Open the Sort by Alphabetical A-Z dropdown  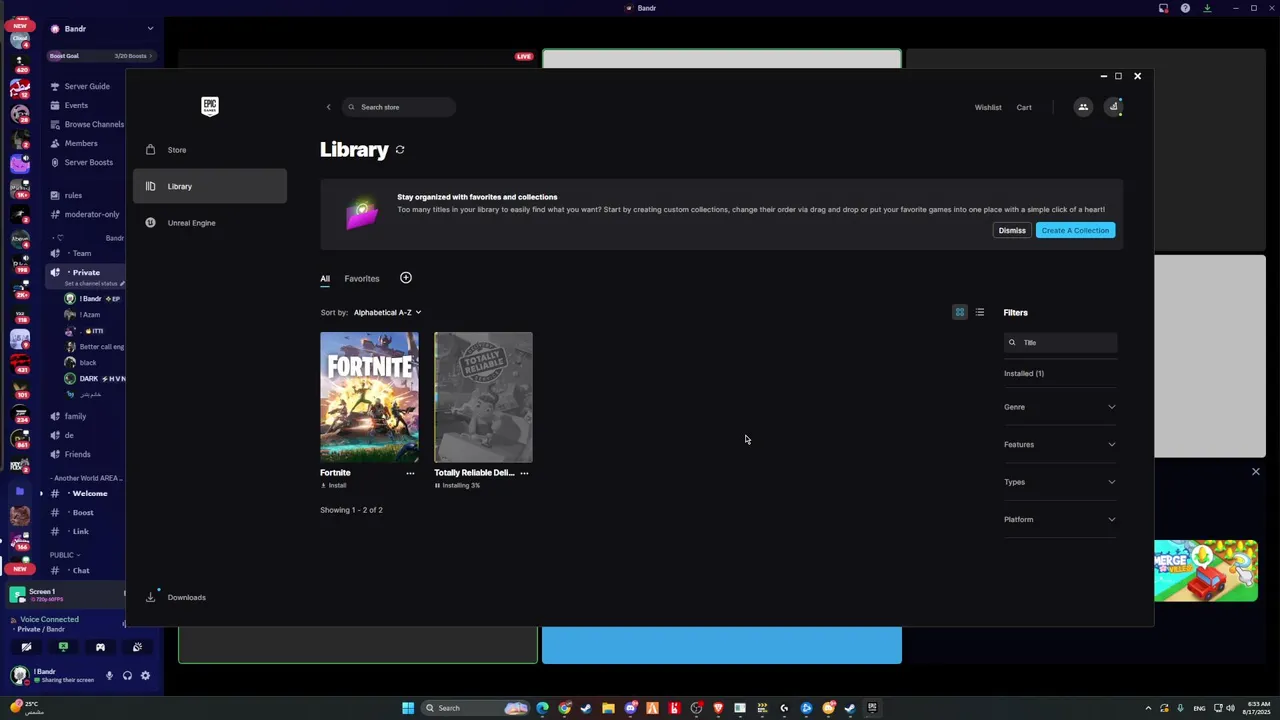(387, 313)
